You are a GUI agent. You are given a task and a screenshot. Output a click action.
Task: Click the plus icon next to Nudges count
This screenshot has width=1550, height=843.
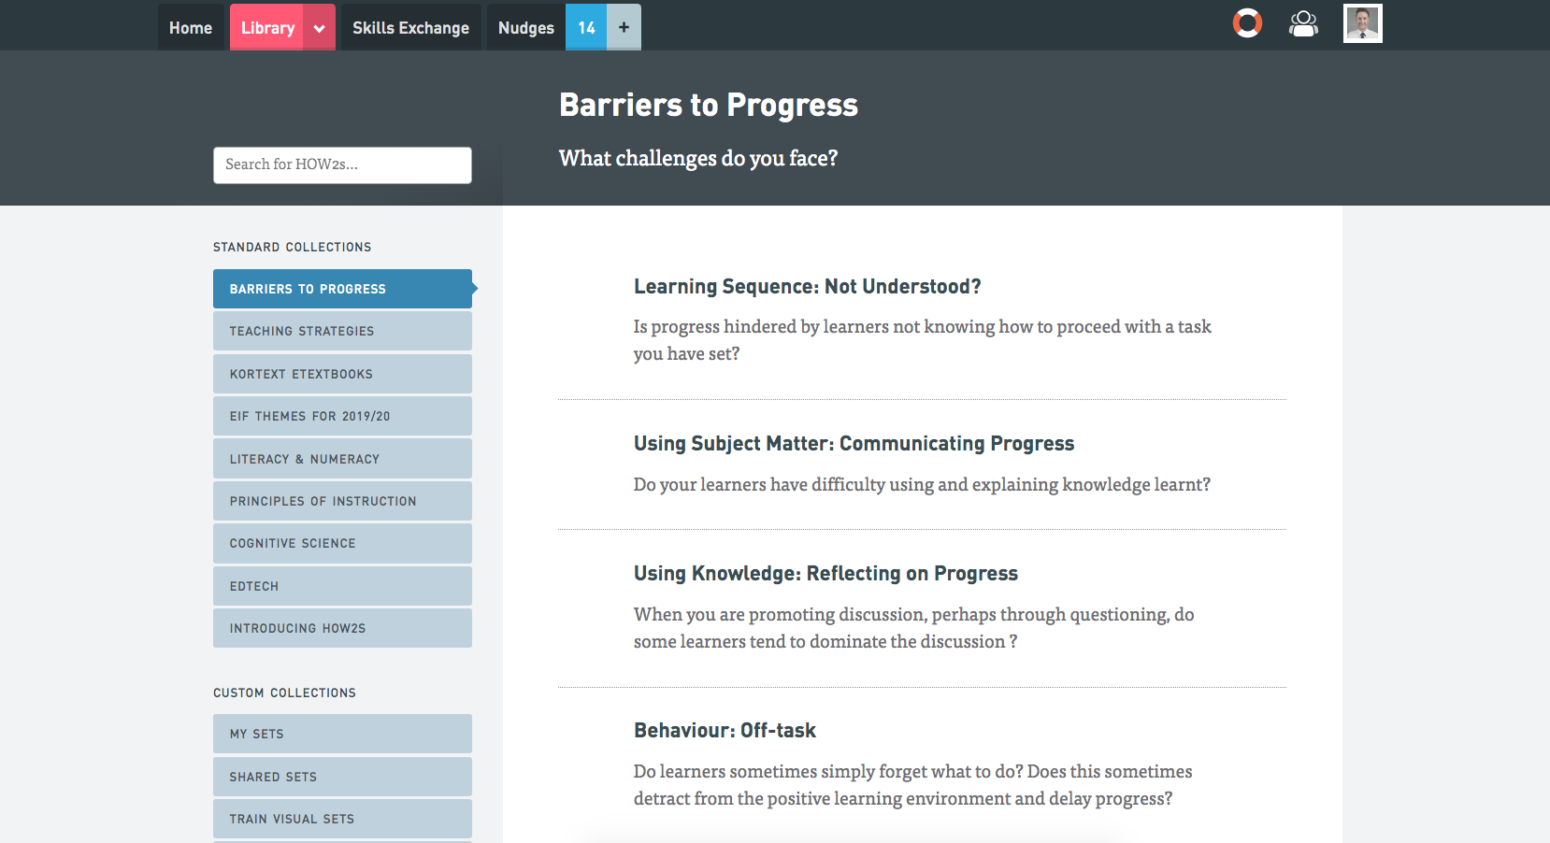[x=624, y=27]
